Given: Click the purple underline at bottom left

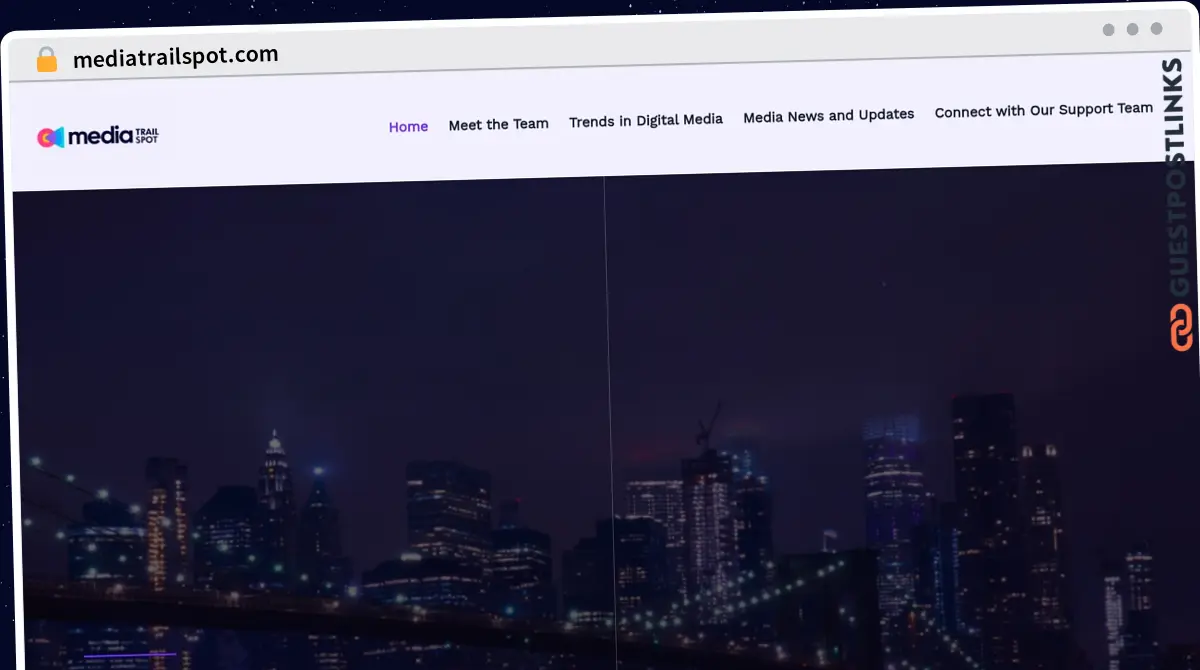Looking at the screenshot, I should [x=130, y=655].
